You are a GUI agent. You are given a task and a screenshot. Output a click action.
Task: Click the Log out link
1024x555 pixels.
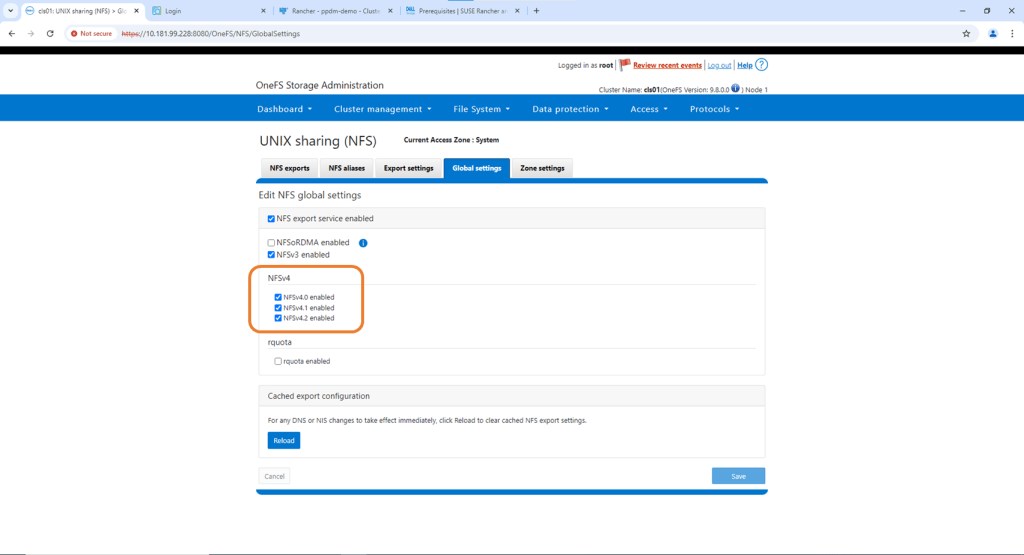pyautogui.click(x=718, y=66)
